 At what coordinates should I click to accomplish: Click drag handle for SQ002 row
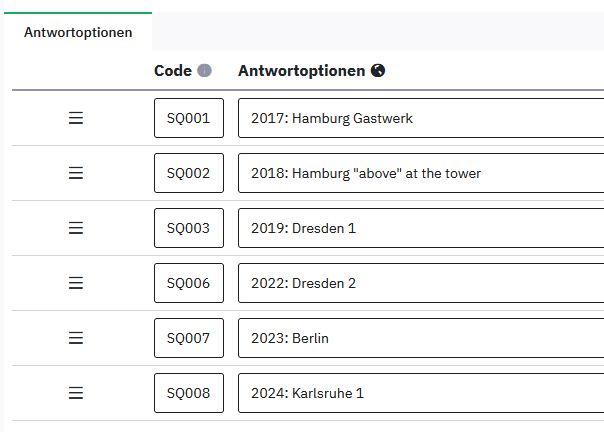75,173
